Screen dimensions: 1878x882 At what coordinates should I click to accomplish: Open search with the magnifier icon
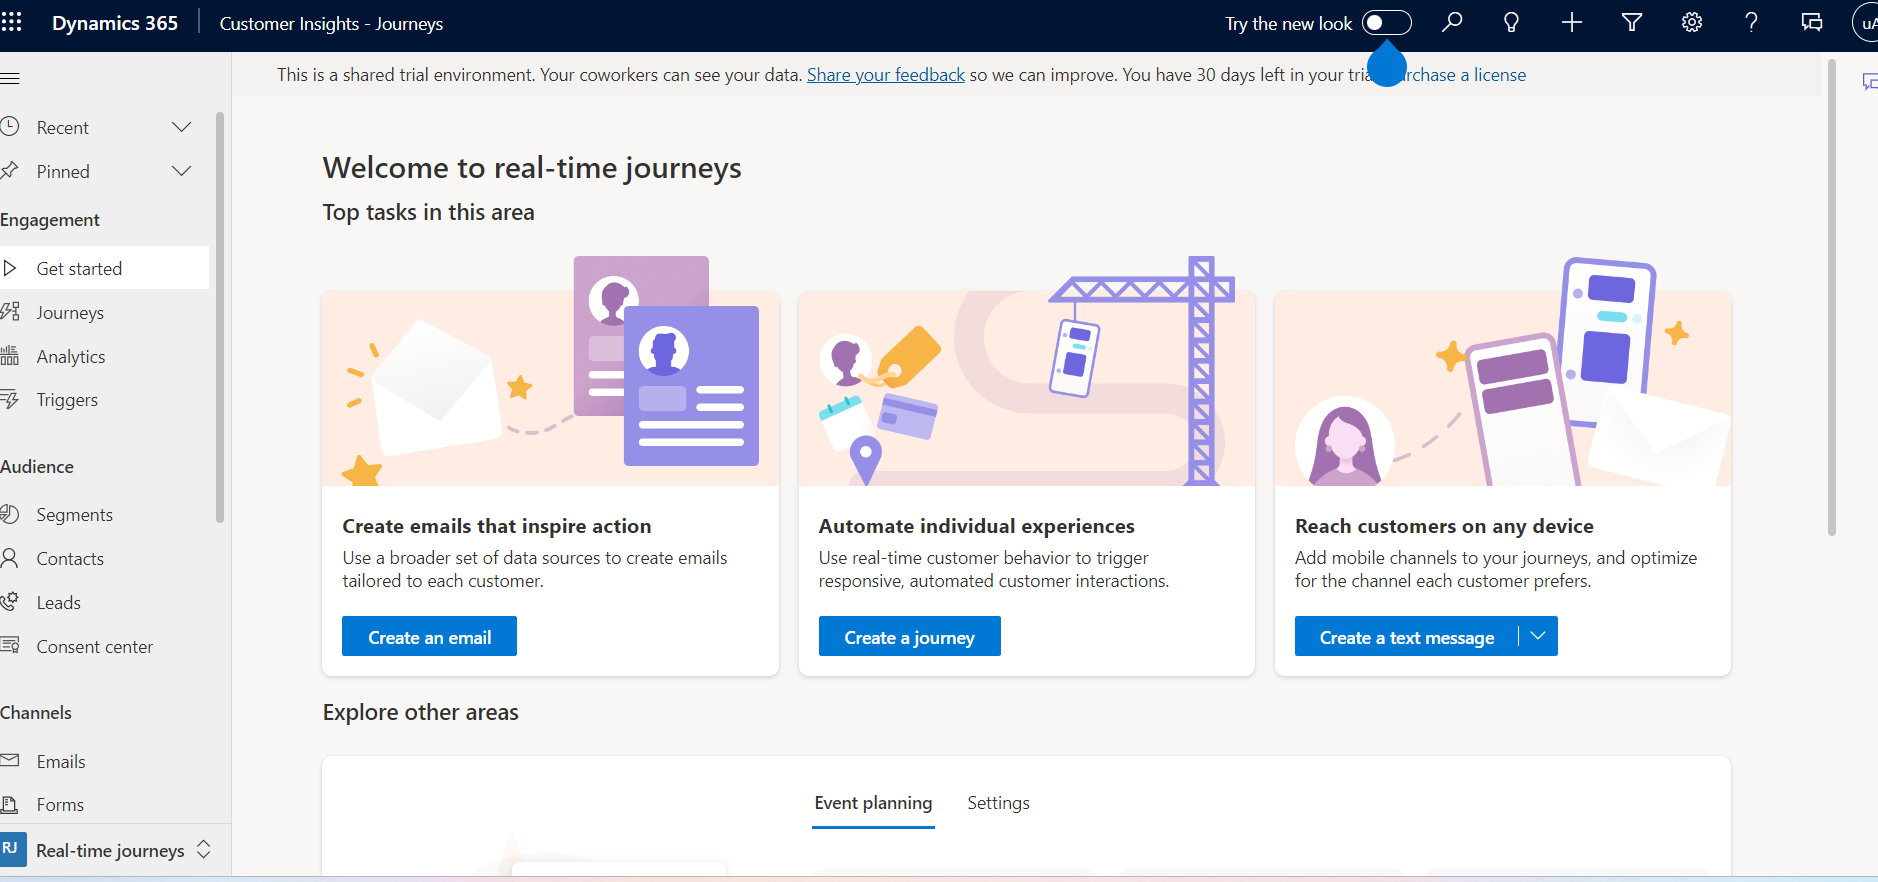click(1452, 23)
